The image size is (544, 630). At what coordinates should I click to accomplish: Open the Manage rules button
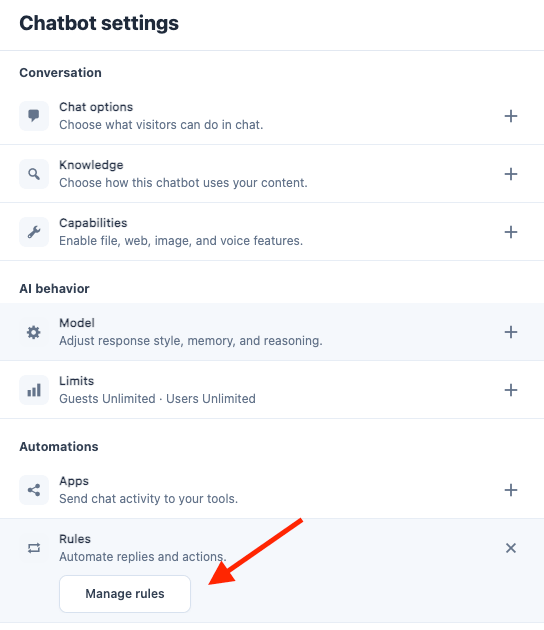tap(125, 593)
